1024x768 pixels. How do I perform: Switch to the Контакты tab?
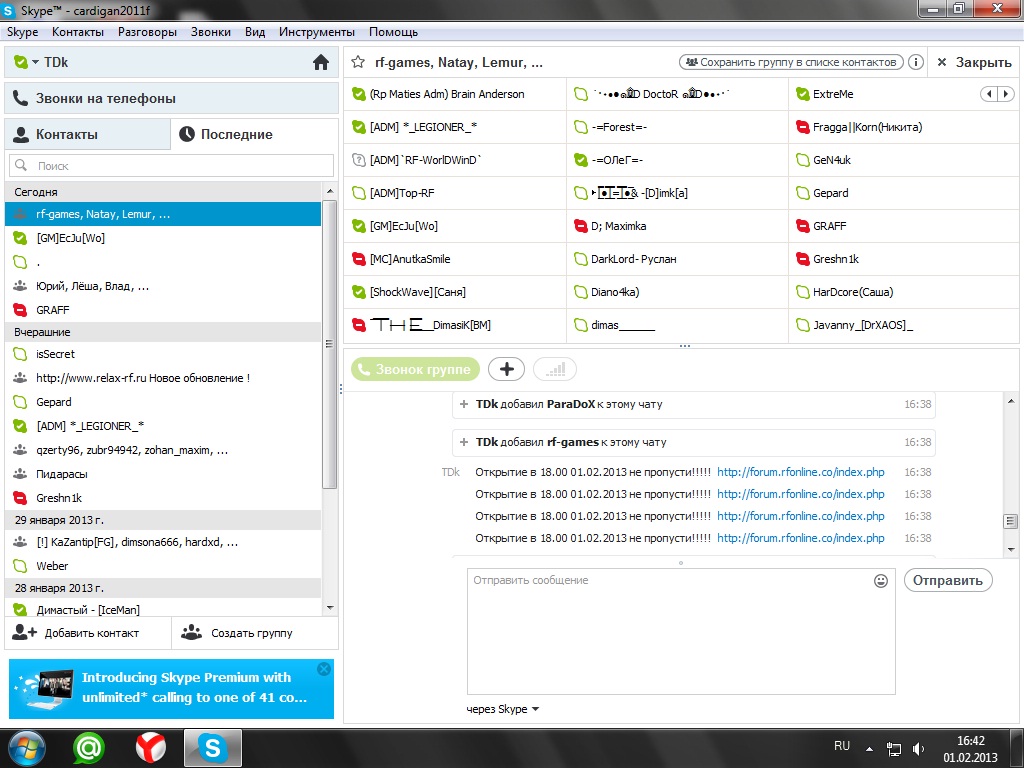[x=88, y=134]
